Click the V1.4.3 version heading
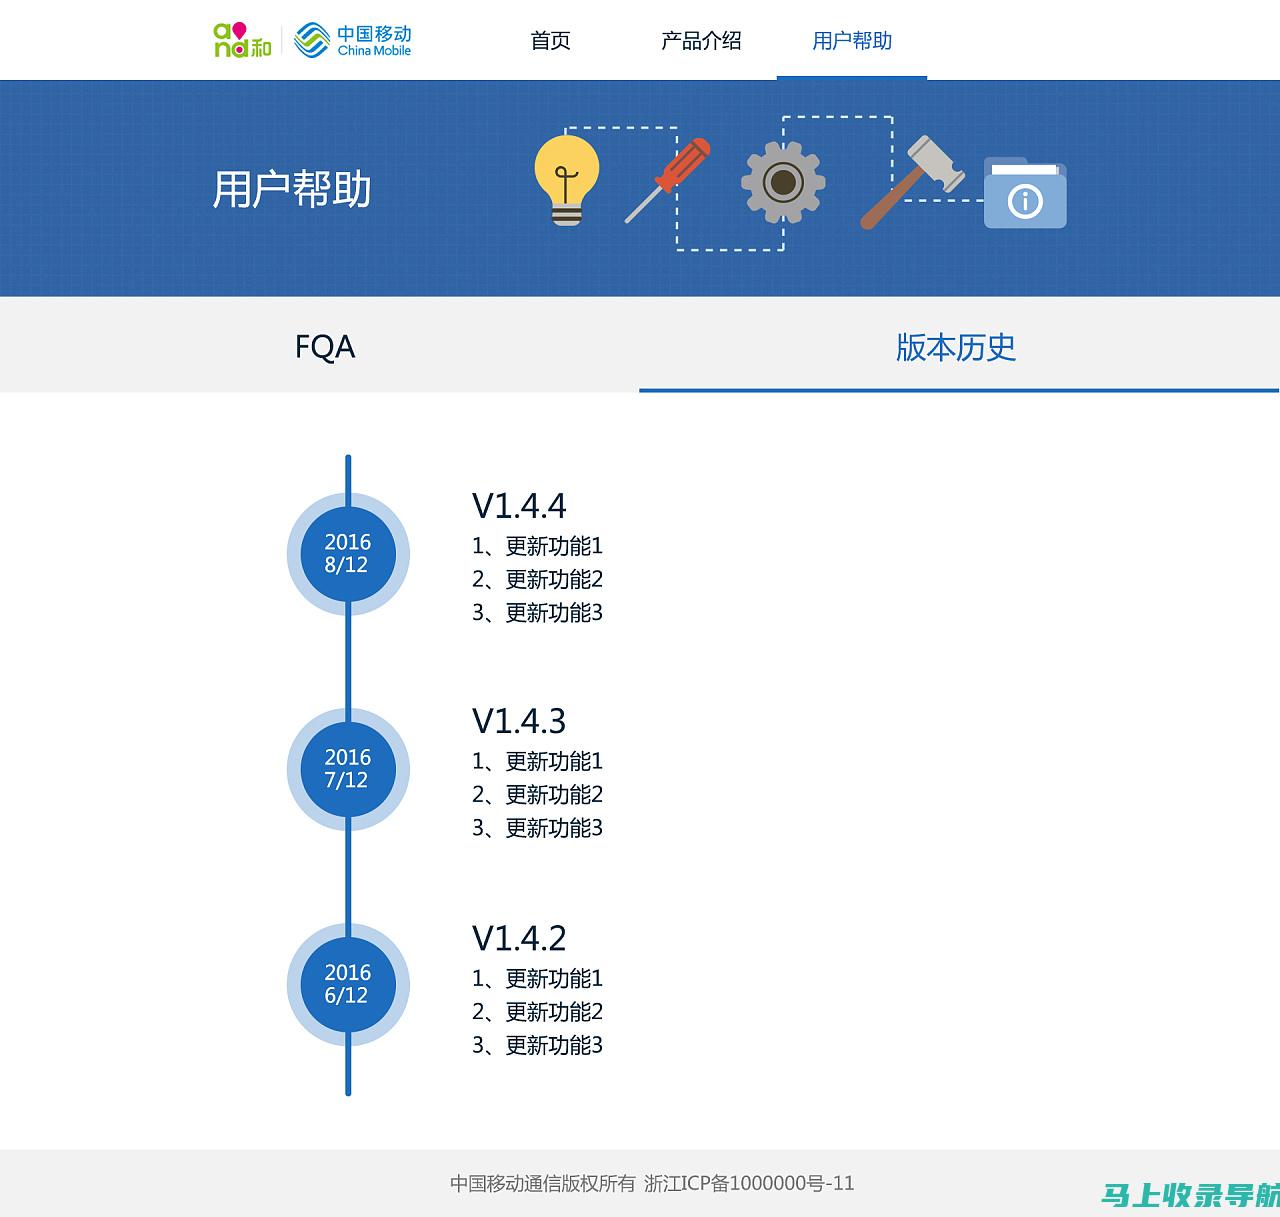The image size is (1280, 1217). 519,721
